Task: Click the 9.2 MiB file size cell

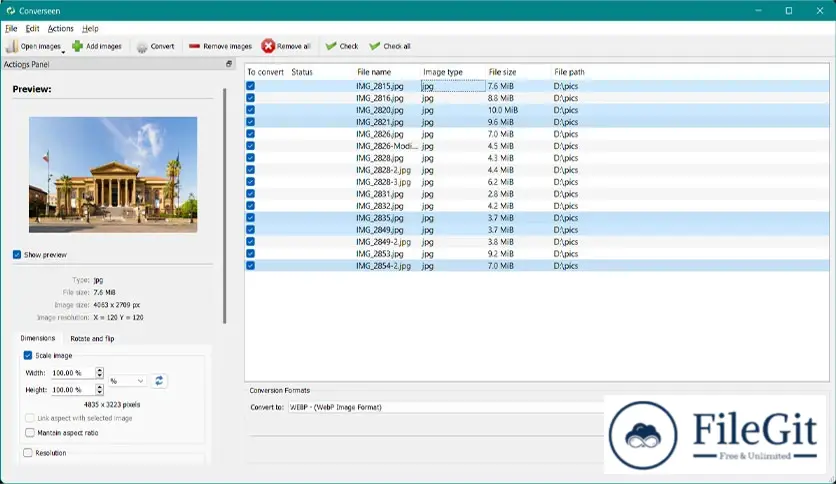Action: coord(501,254)
